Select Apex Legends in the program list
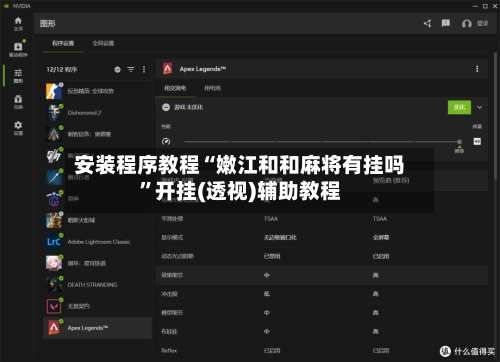This screenshot has width=500, height=362. coord(97,328)
